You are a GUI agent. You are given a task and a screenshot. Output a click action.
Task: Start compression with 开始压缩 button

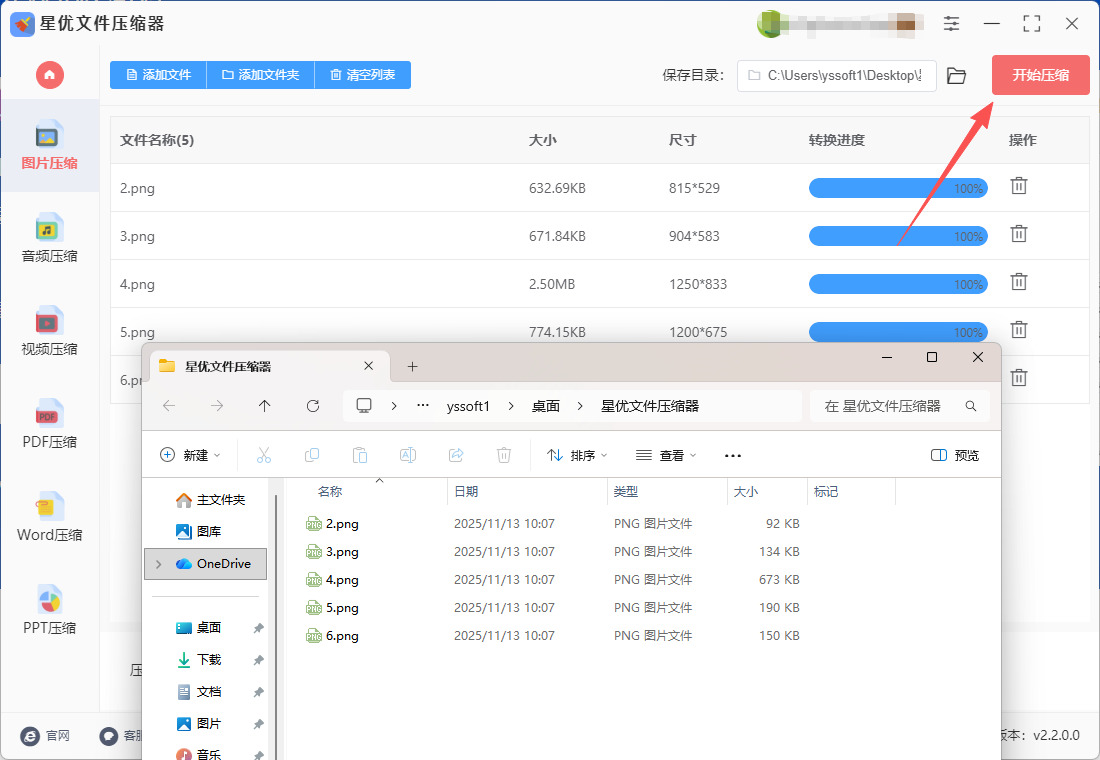(x=1040, y=75)
